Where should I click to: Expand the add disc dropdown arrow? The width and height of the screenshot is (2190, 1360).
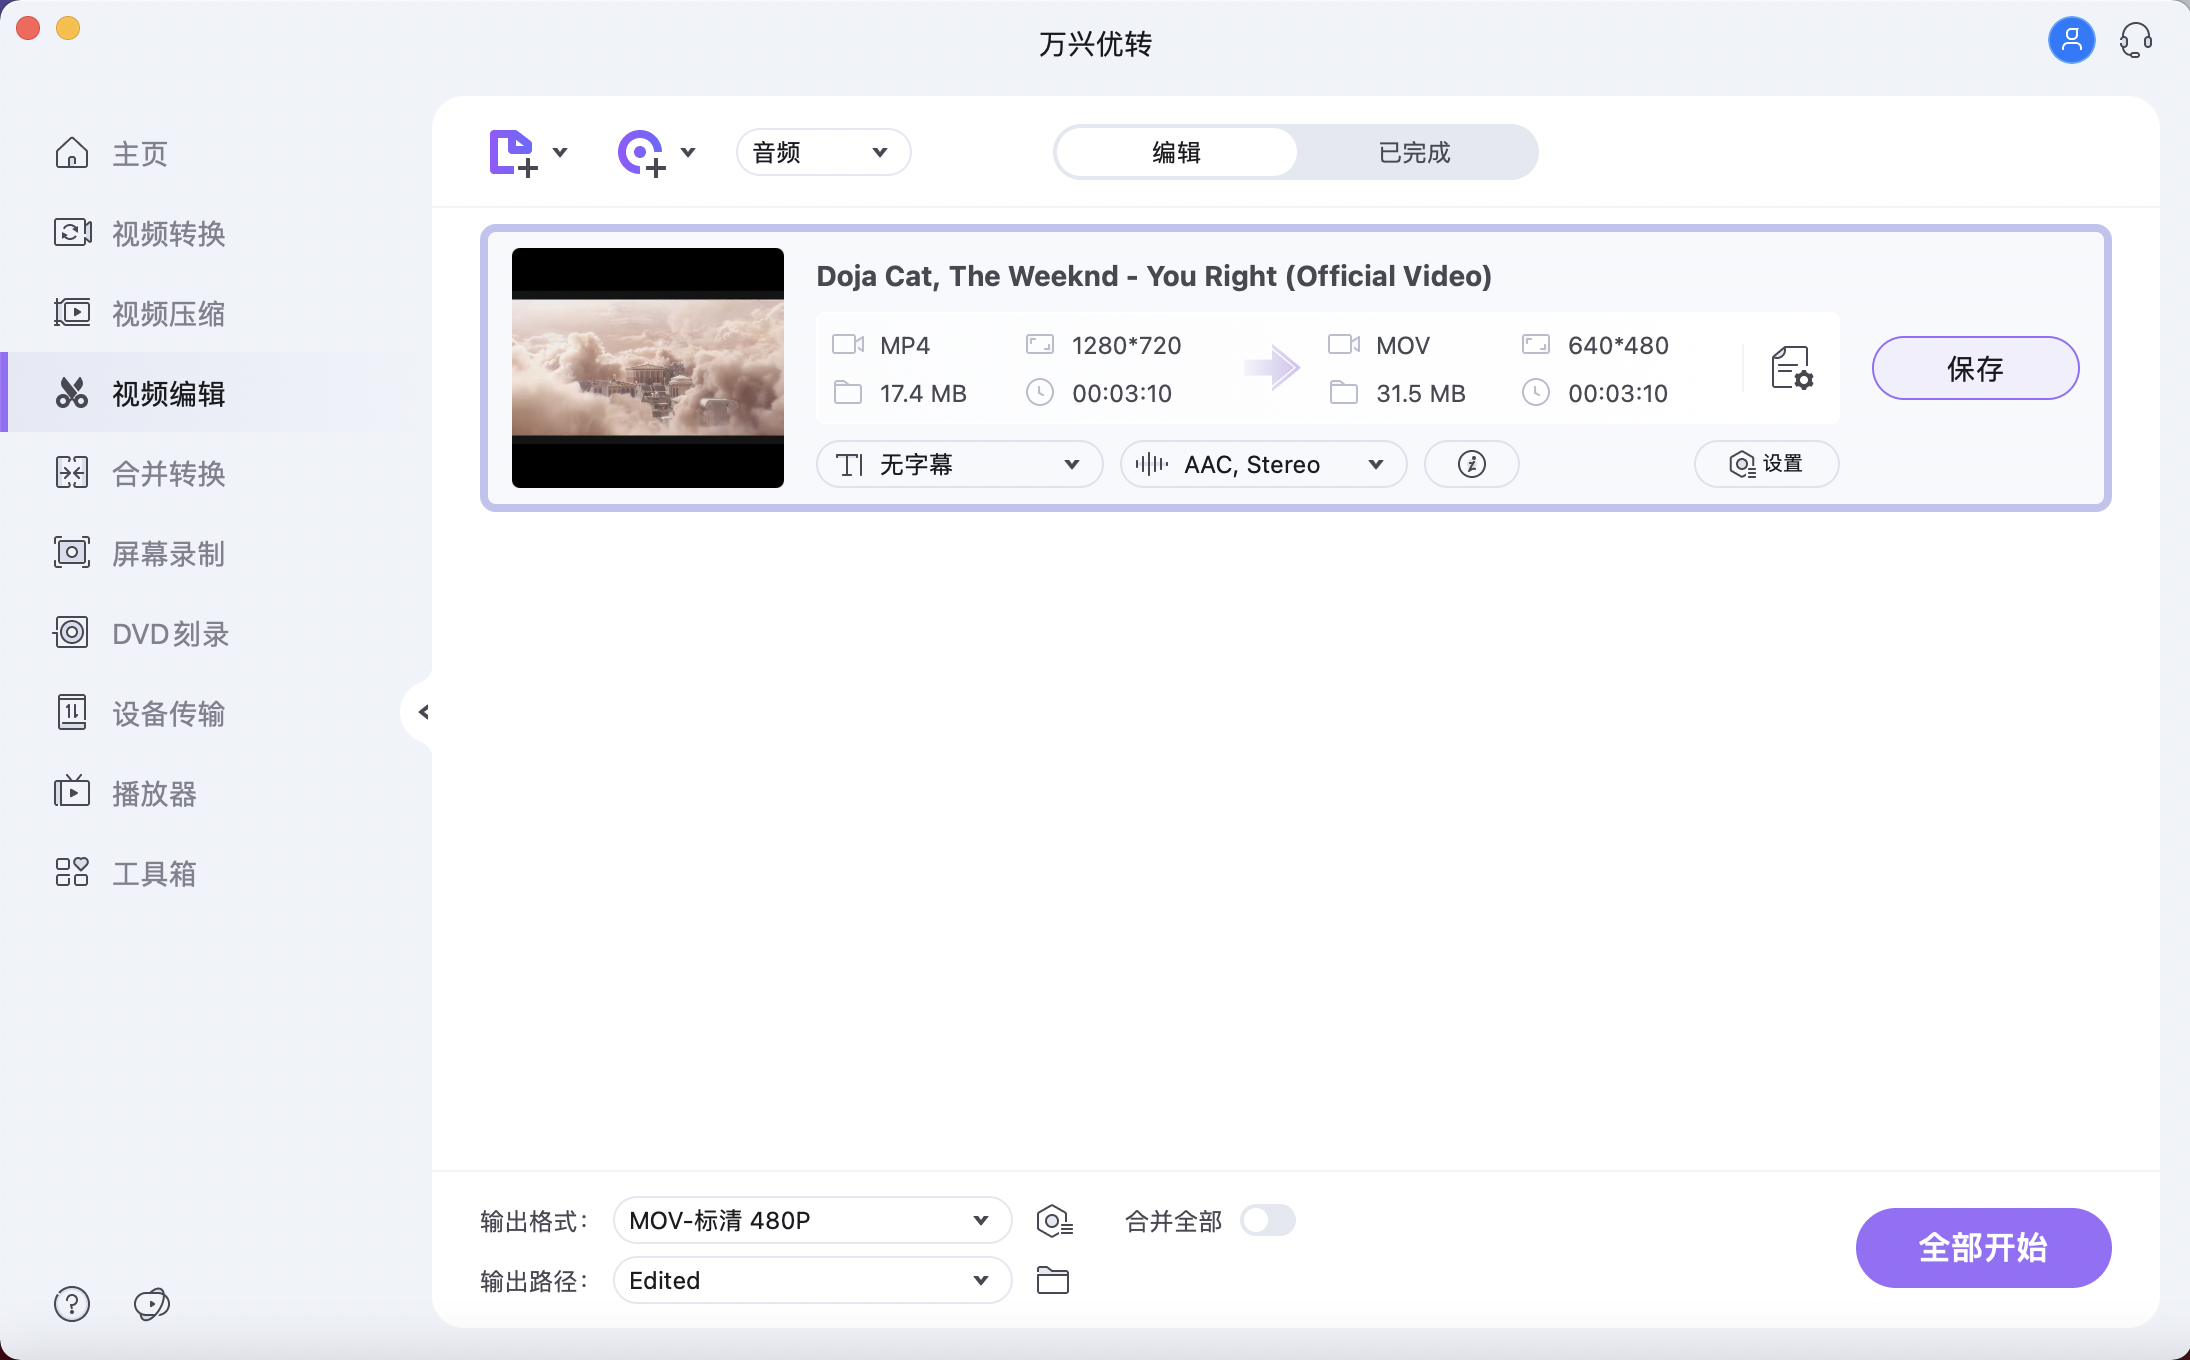coord(688,153)
